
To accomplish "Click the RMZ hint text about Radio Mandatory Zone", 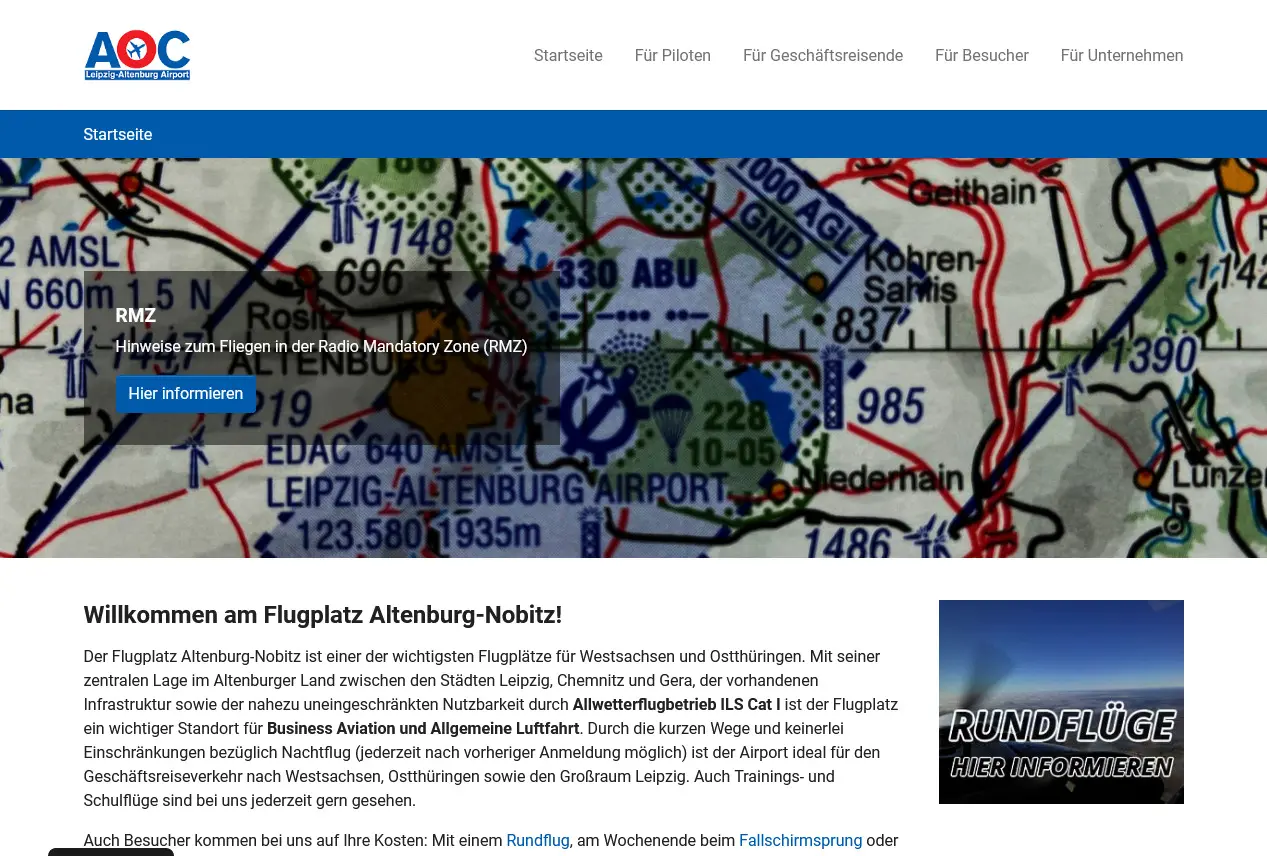I will [321, 347].
